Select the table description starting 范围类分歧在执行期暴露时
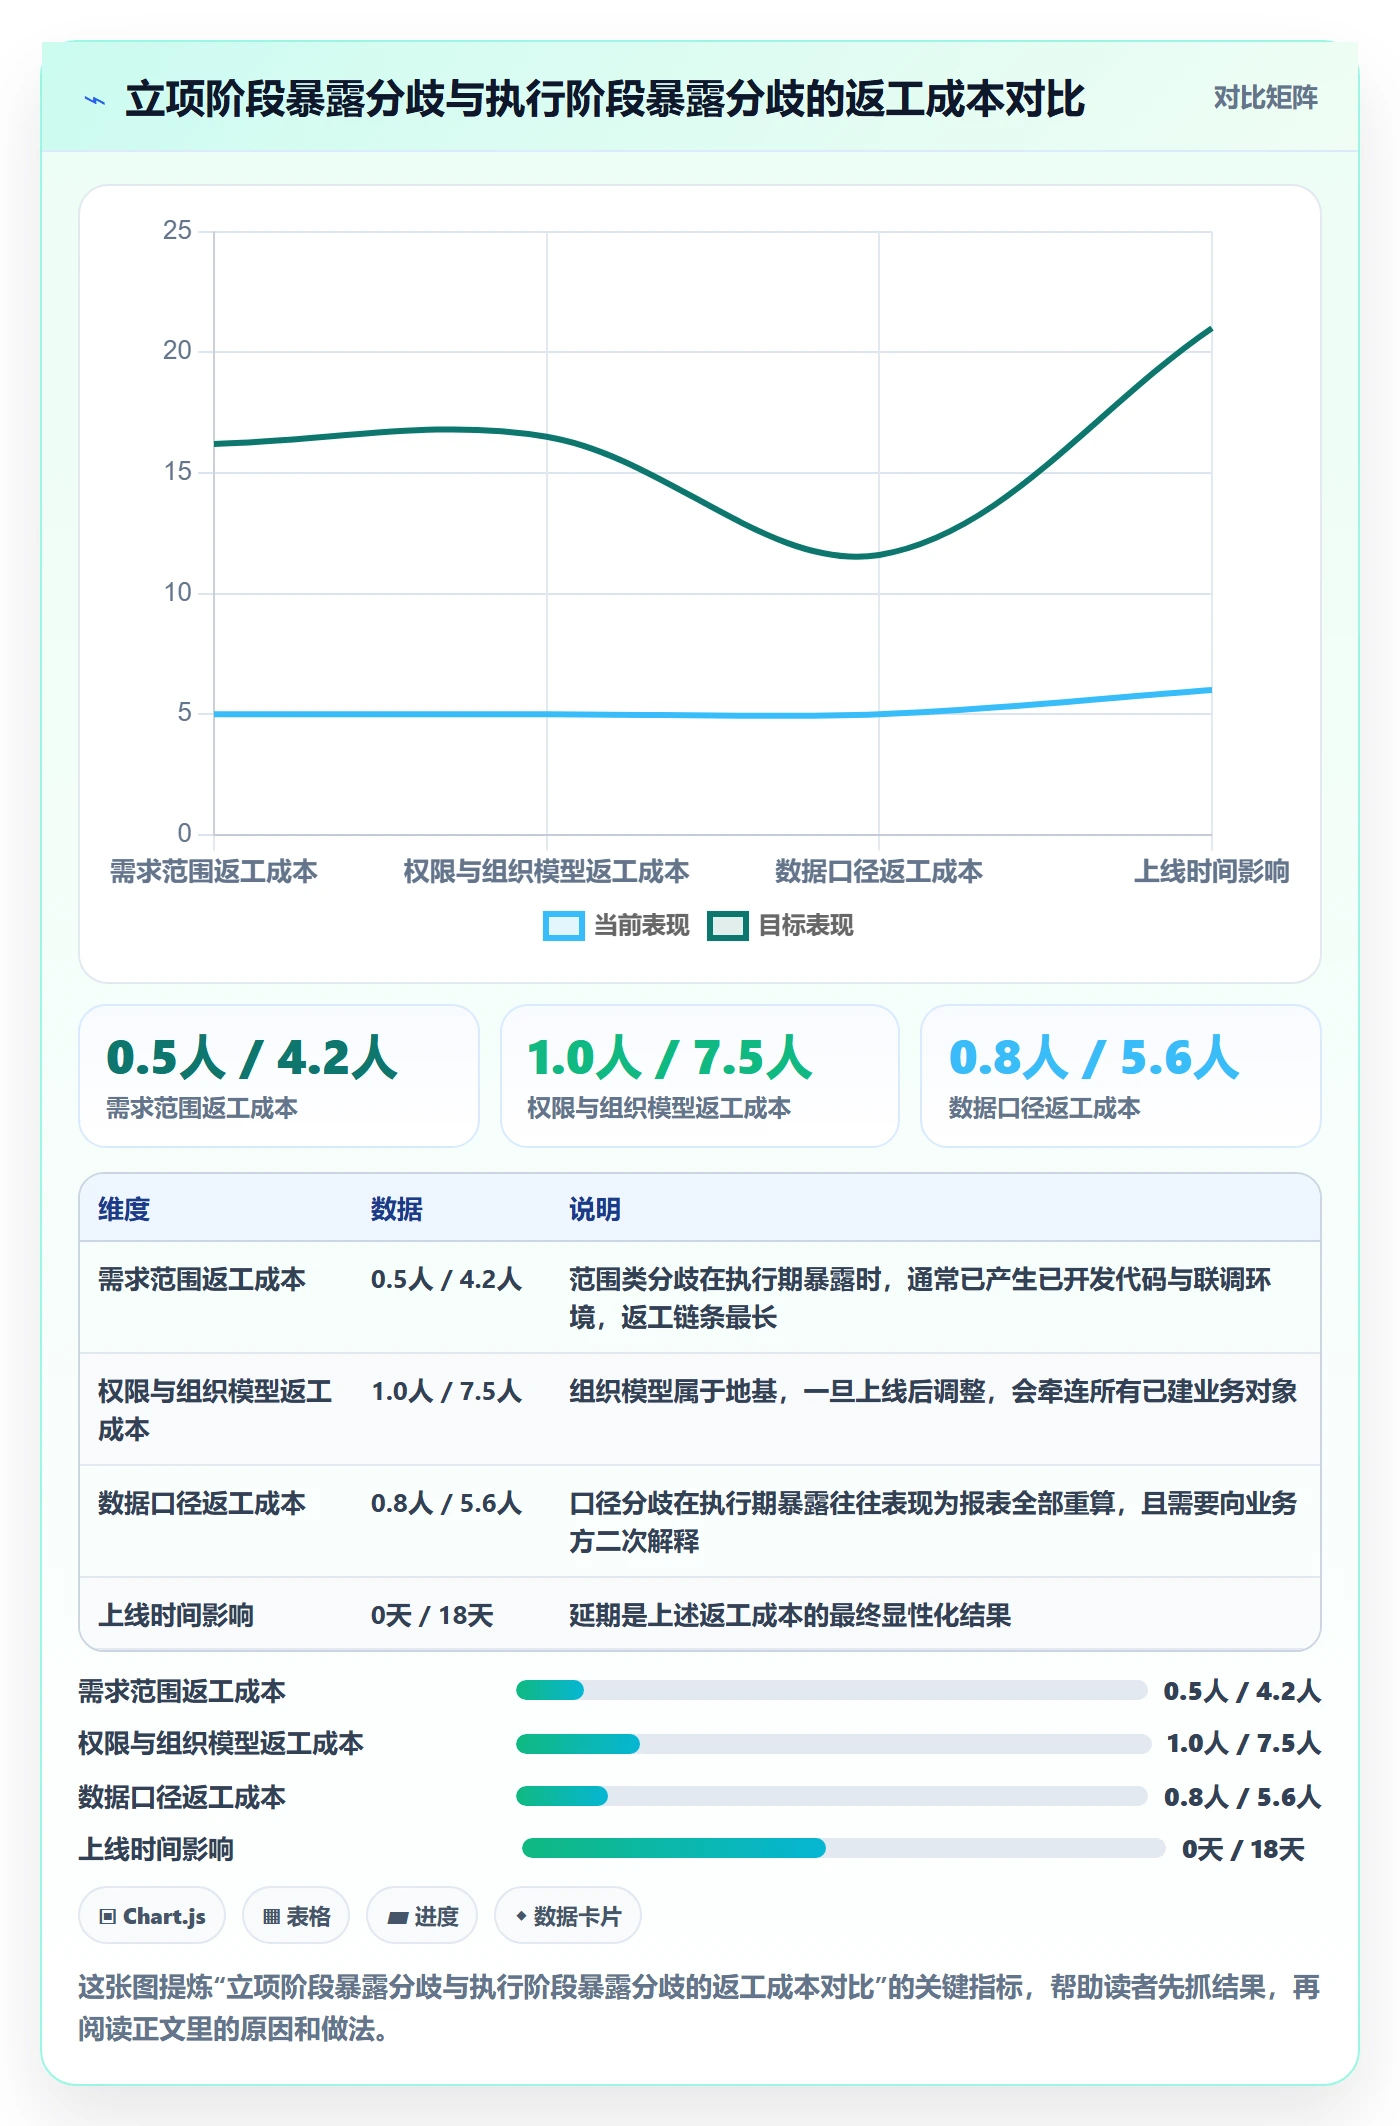The height and width of the screenshot is (2126, 1400). click(920, 1298)
